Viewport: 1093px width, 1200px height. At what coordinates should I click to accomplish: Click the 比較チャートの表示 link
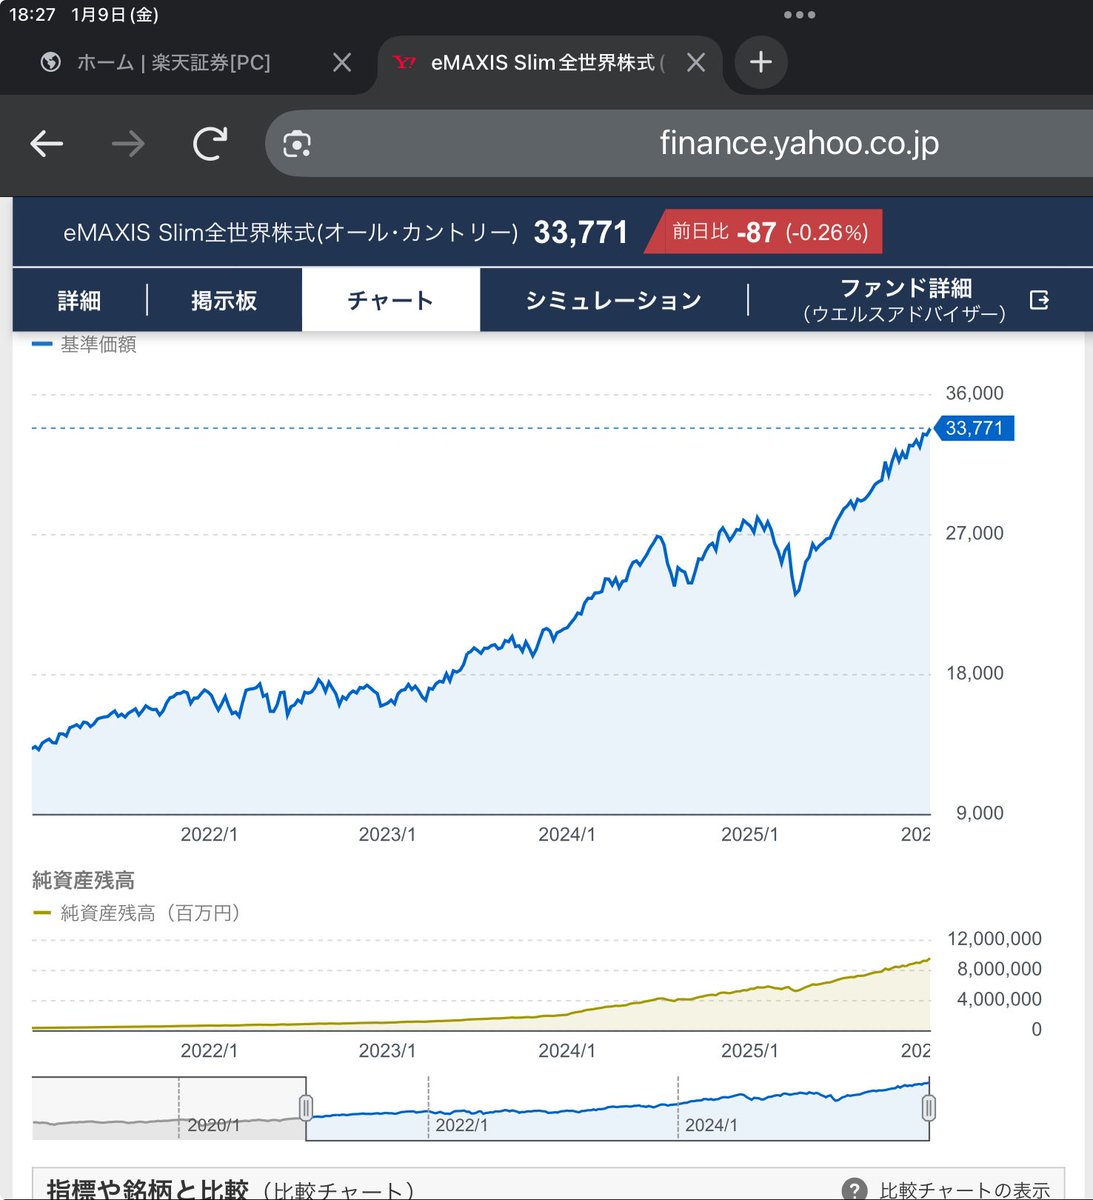coord(965,1190)
